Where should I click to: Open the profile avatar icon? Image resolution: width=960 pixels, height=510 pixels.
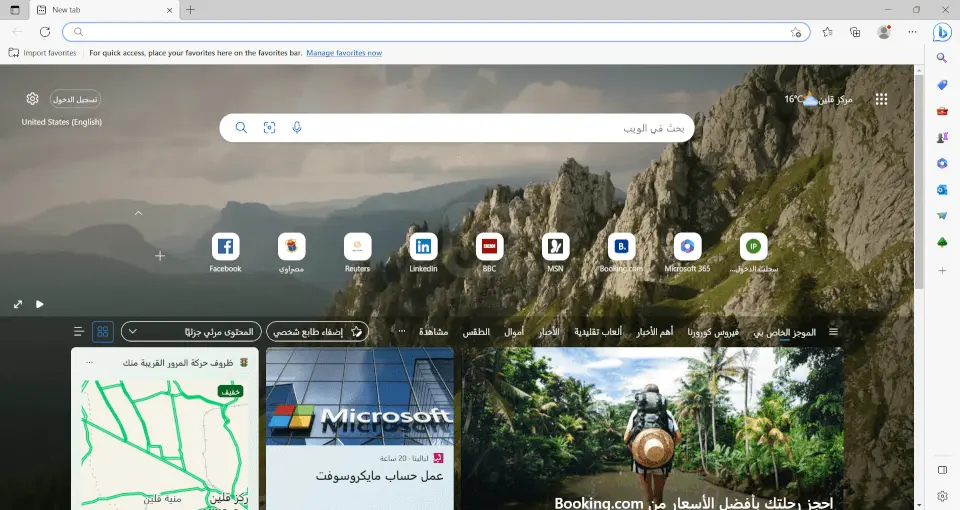coord(883,32)
